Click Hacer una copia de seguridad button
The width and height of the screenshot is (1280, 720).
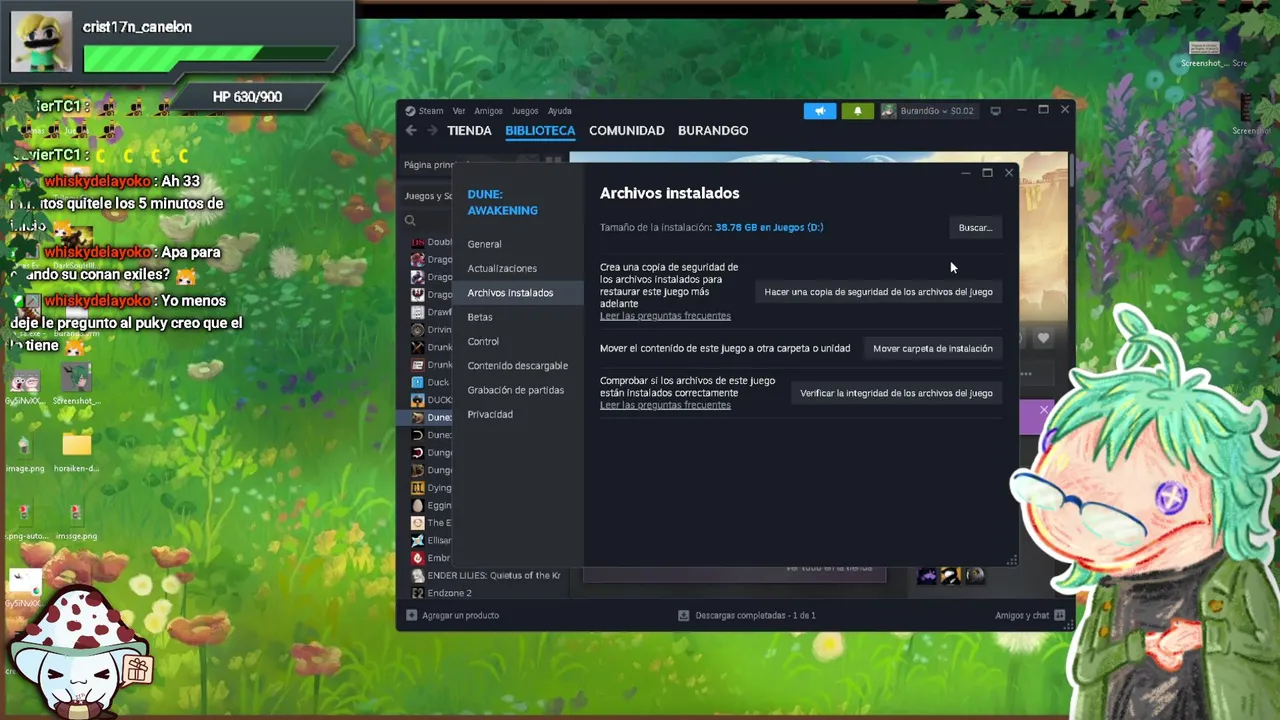878,292
